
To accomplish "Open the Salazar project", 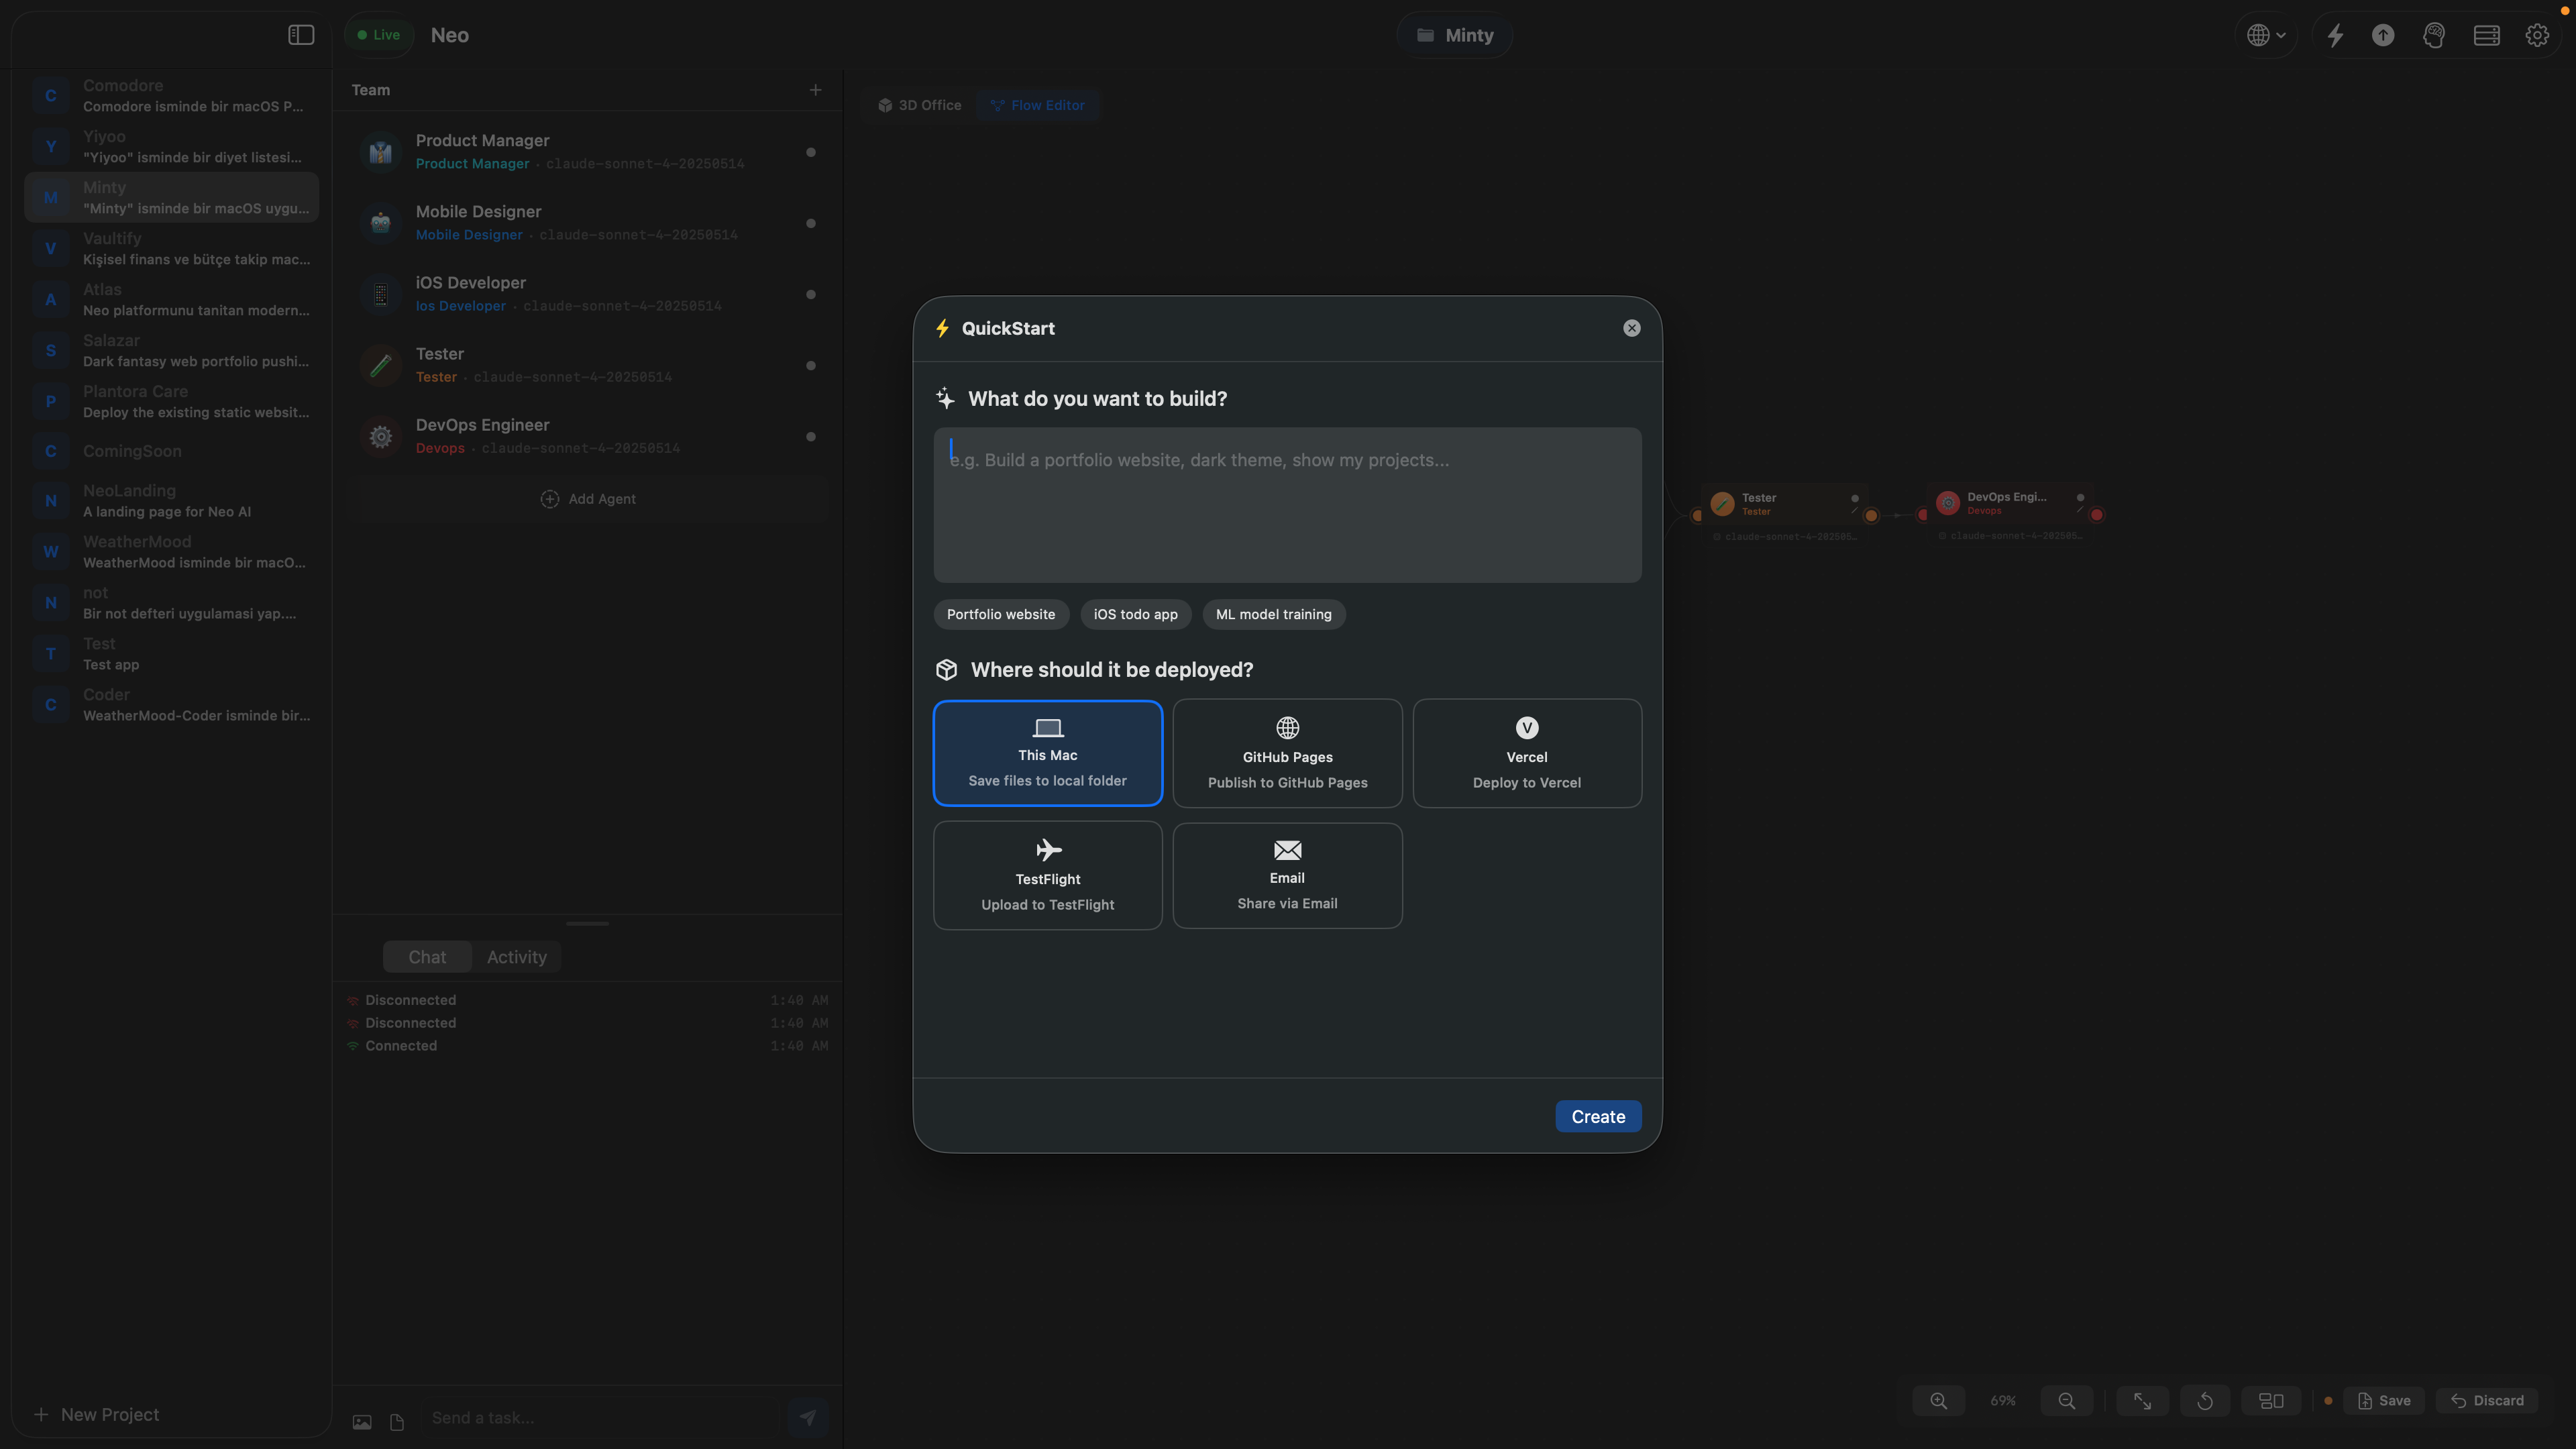I will (x=171, y=351).
